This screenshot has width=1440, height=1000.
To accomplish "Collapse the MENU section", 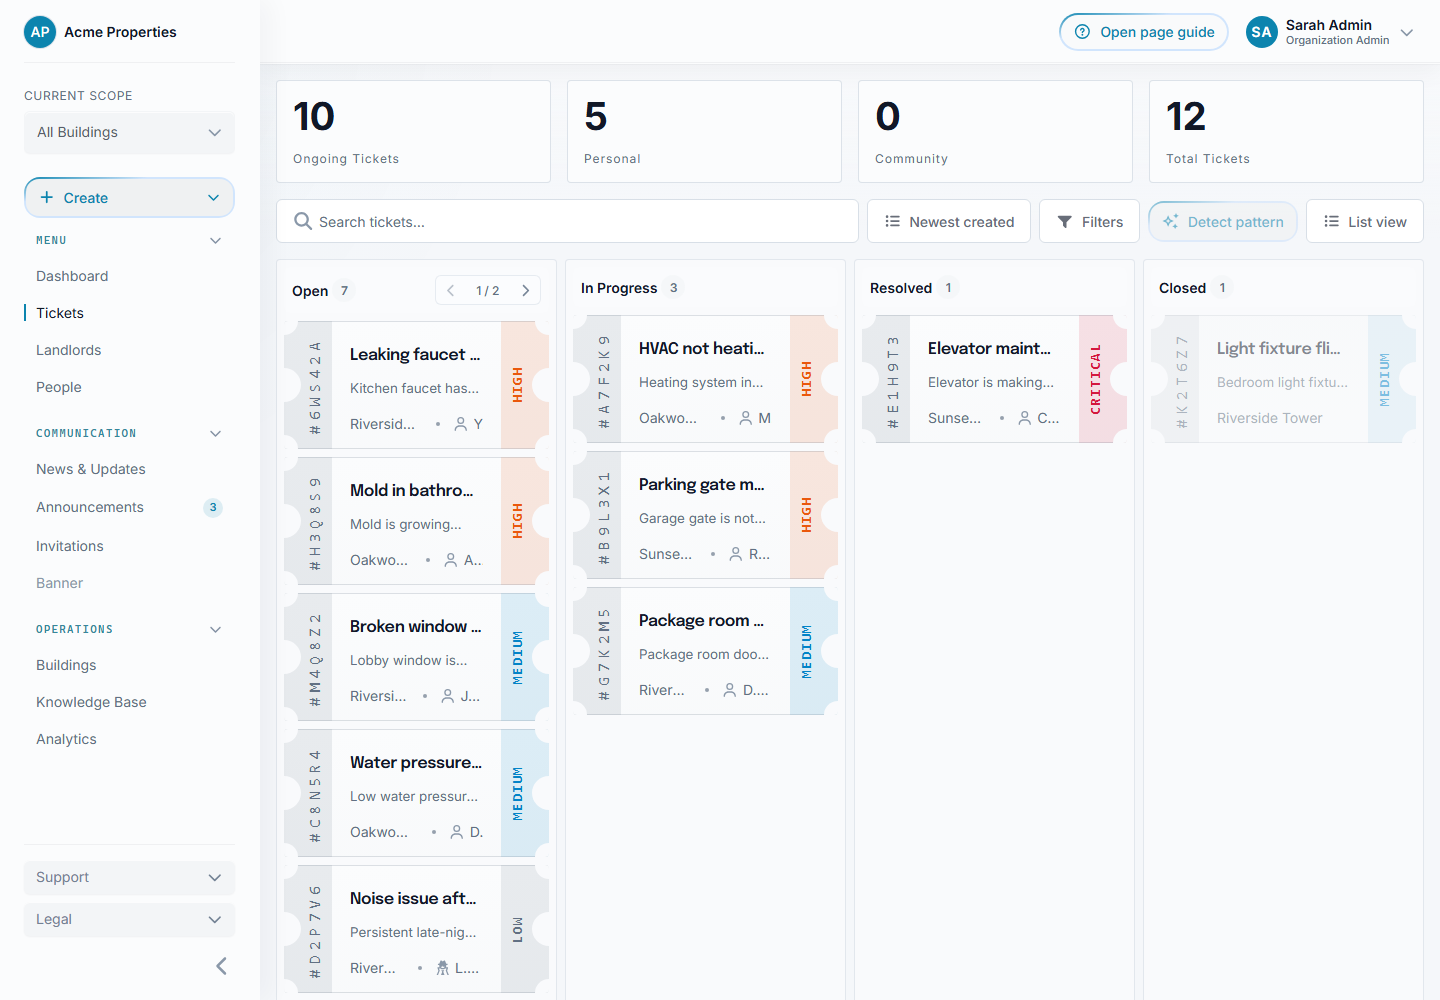I will click(x=215, y=240).
